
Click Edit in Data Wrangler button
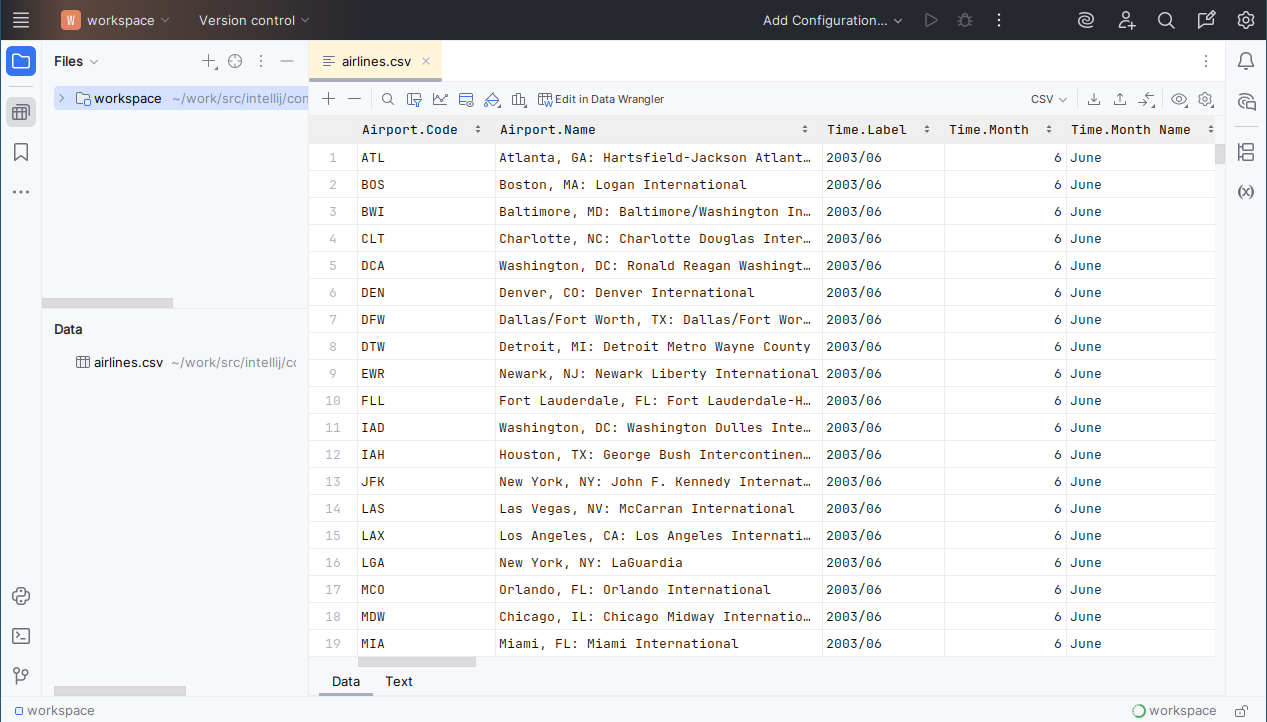point(601,99)
